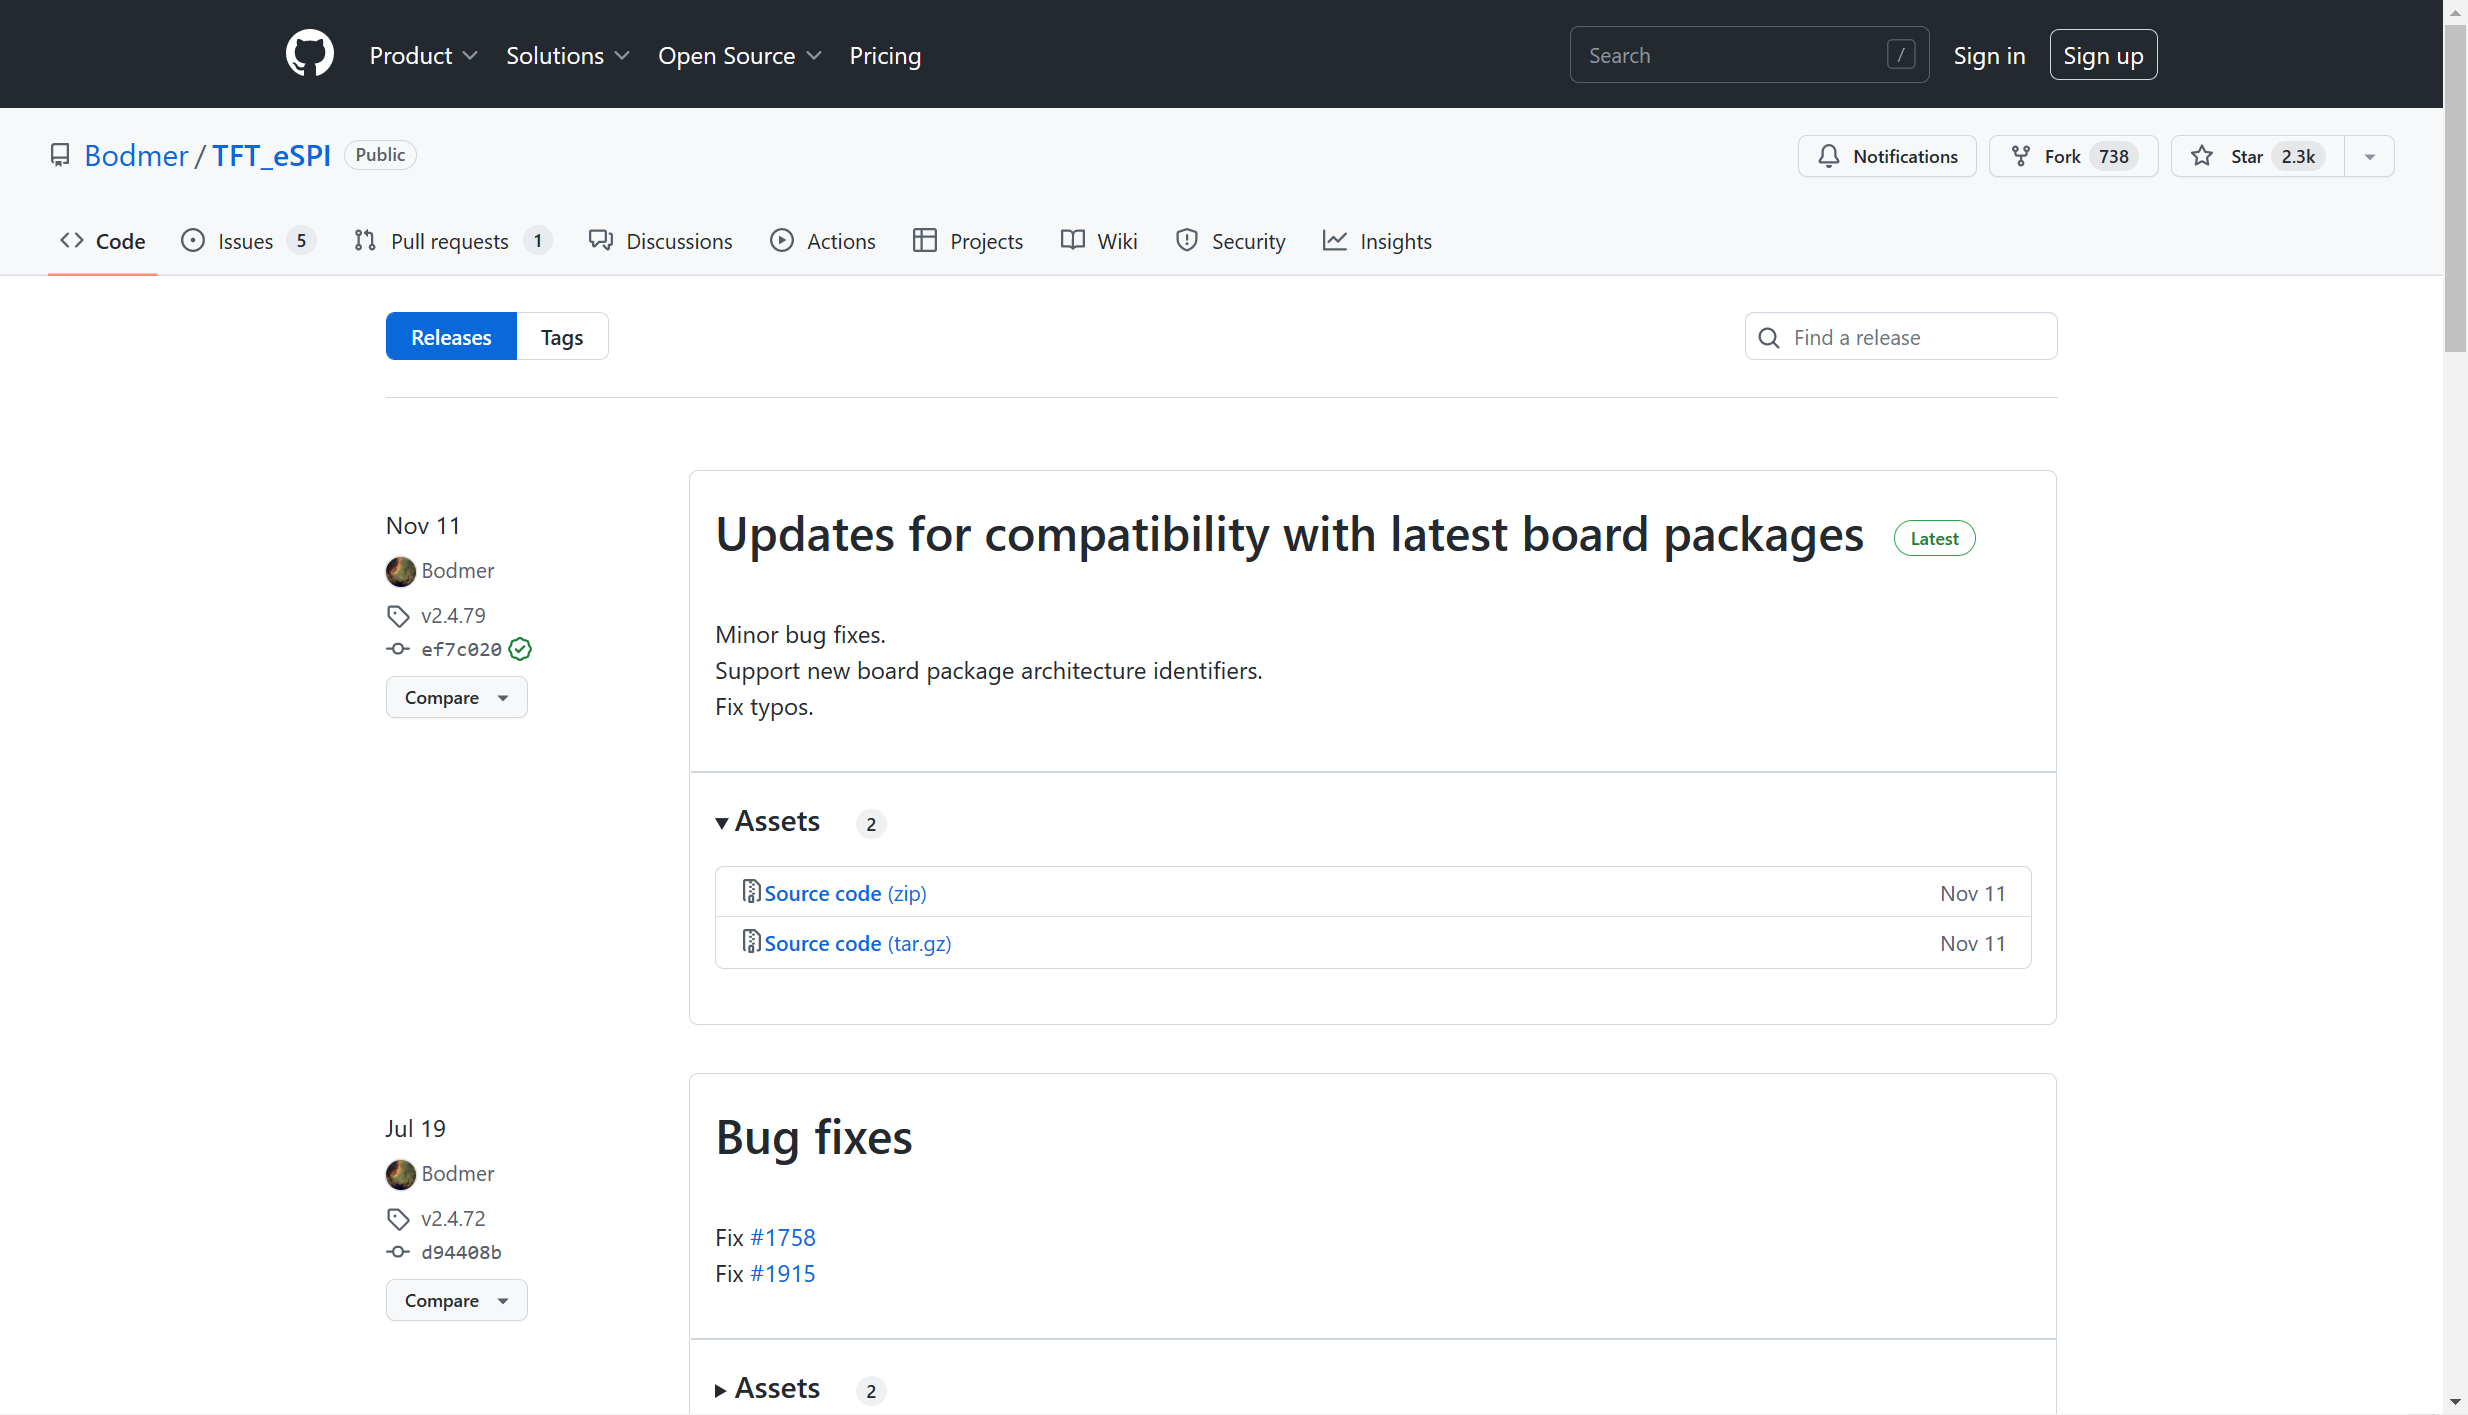Click the tag icon next to v2.4.79

coord(398,616)
